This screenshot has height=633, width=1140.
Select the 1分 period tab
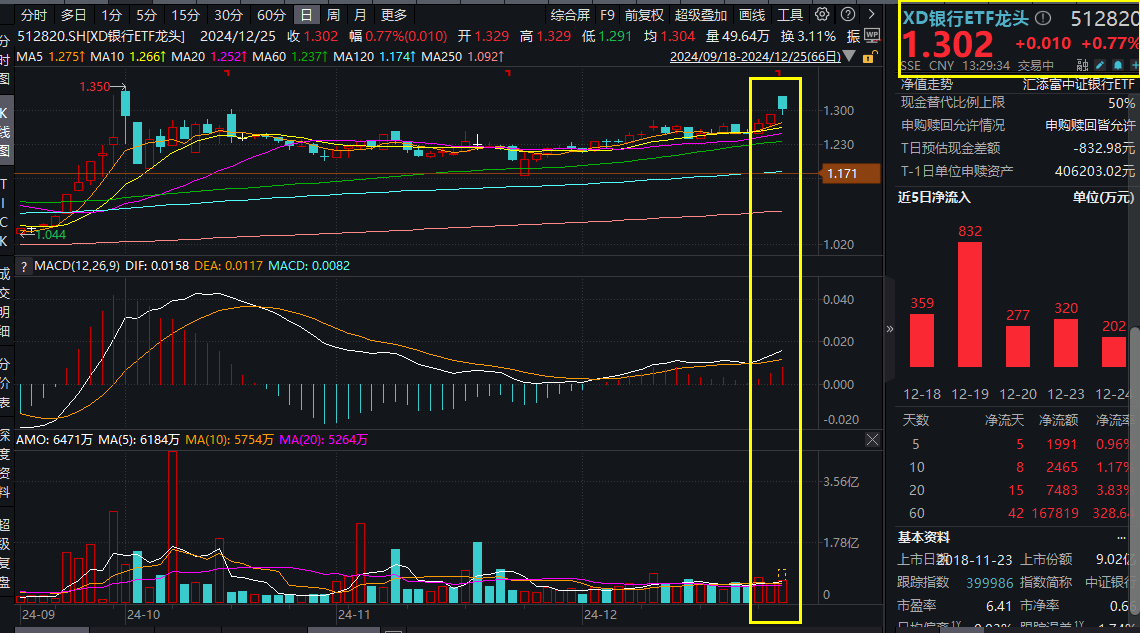111,15
